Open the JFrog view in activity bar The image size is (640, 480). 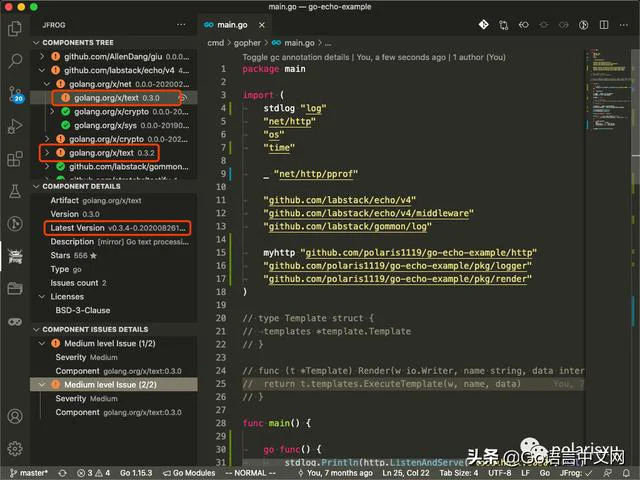tap(15, 256)
